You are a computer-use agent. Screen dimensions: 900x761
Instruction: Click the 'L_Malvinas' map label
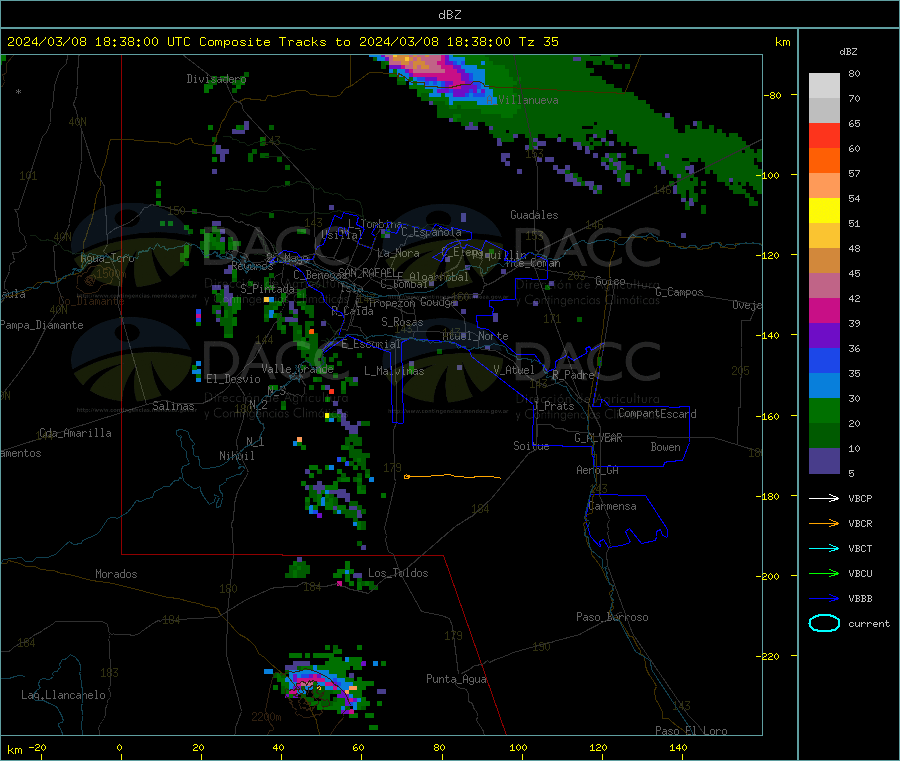pos(394,371)
